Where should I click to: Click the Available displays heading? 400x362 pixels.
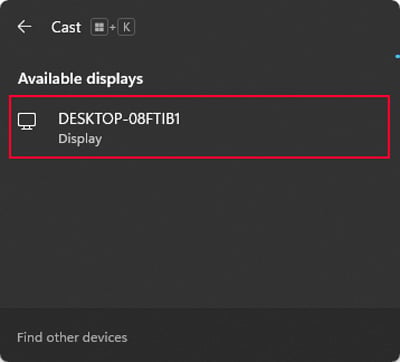pos(81,79)
